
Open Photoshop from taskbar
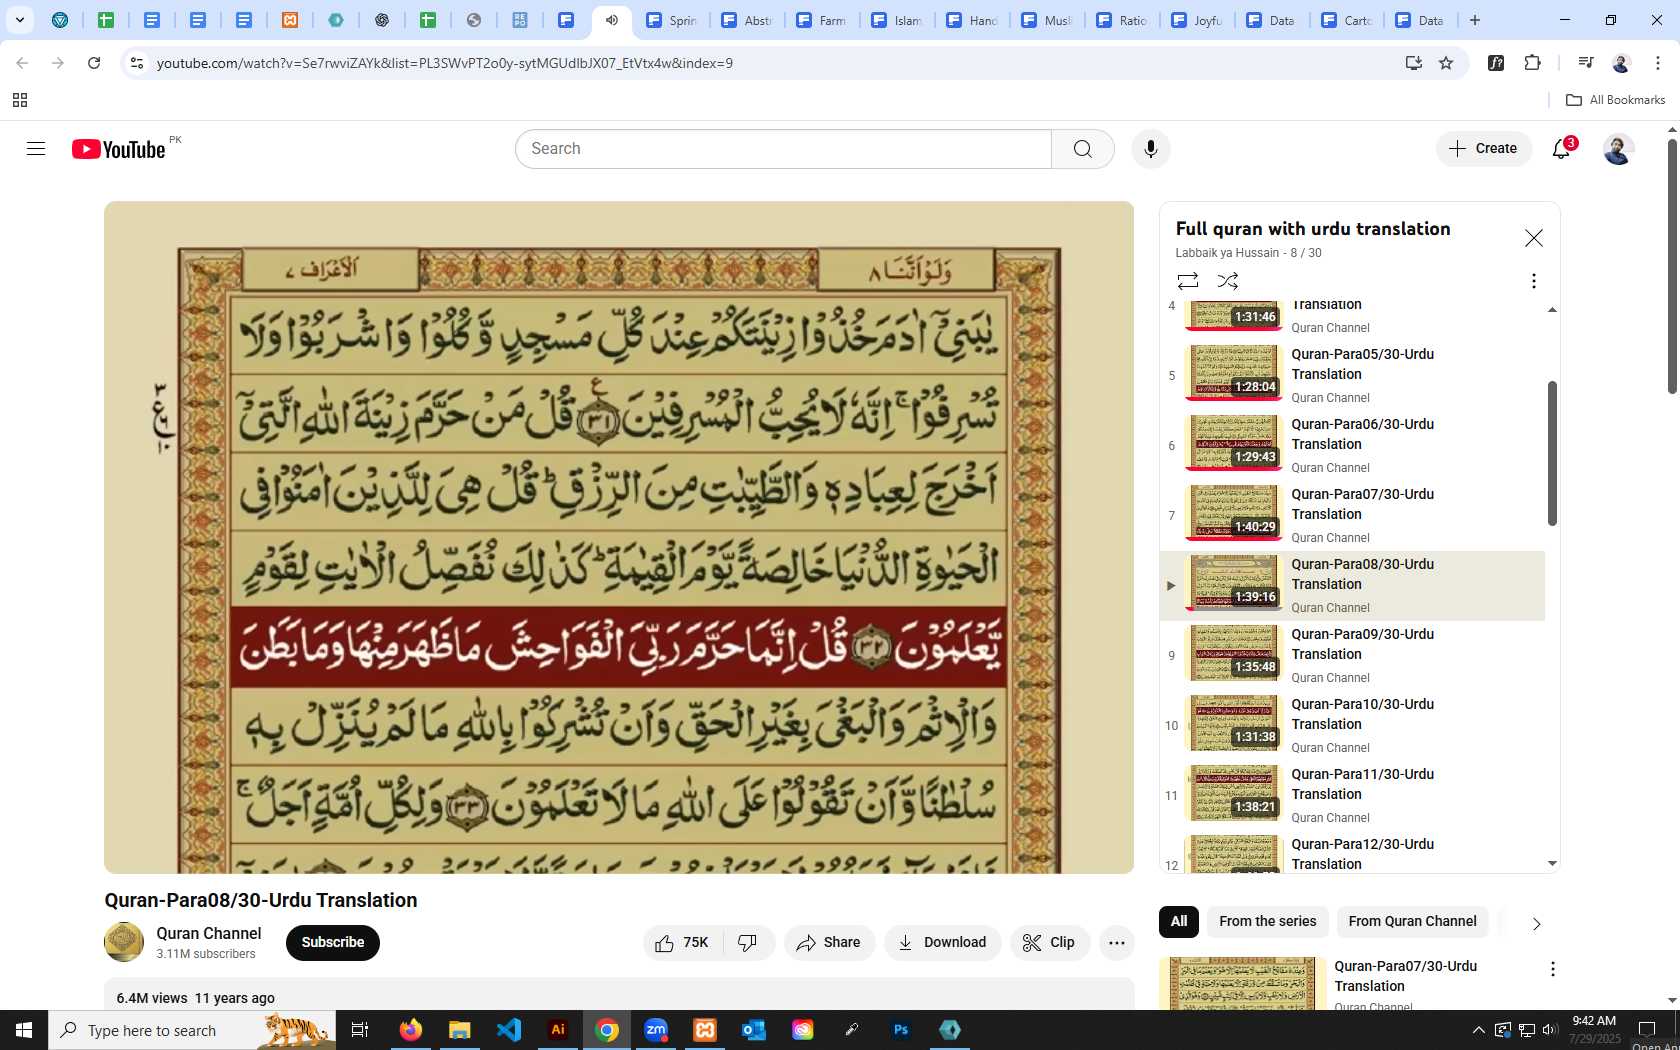point(901,1030)
